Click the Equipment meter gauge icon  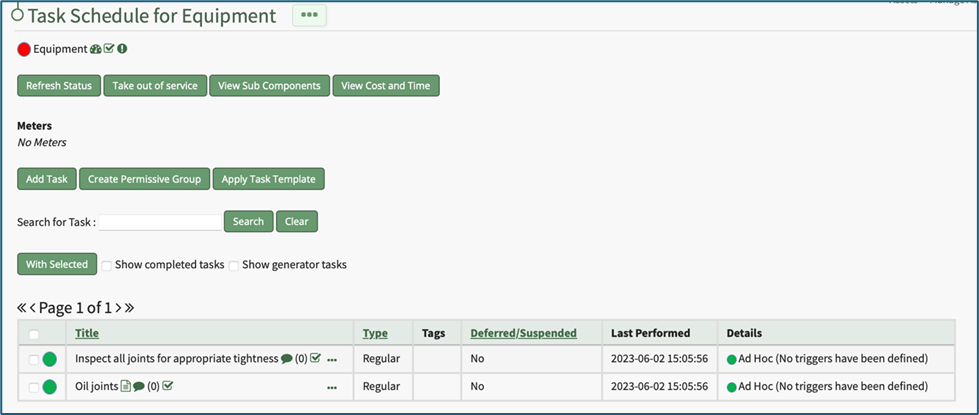96,49
